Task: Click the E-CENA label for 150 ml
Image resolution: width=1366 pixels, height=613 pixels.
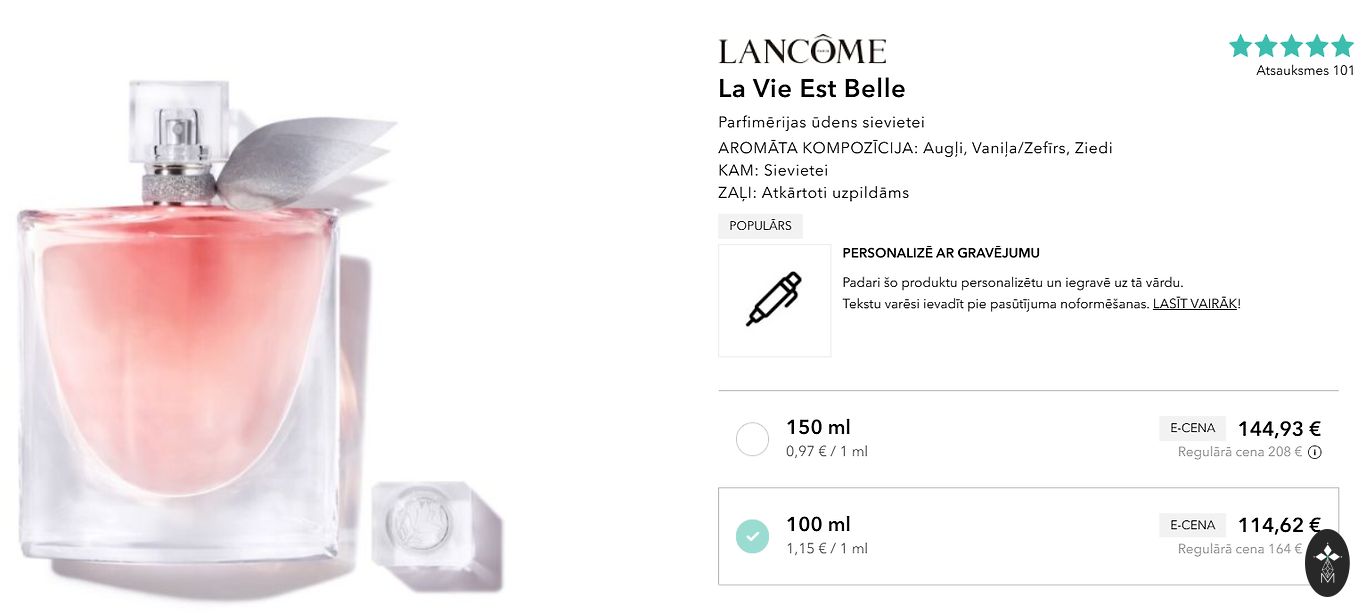Action: click(x=1192, y=428)
